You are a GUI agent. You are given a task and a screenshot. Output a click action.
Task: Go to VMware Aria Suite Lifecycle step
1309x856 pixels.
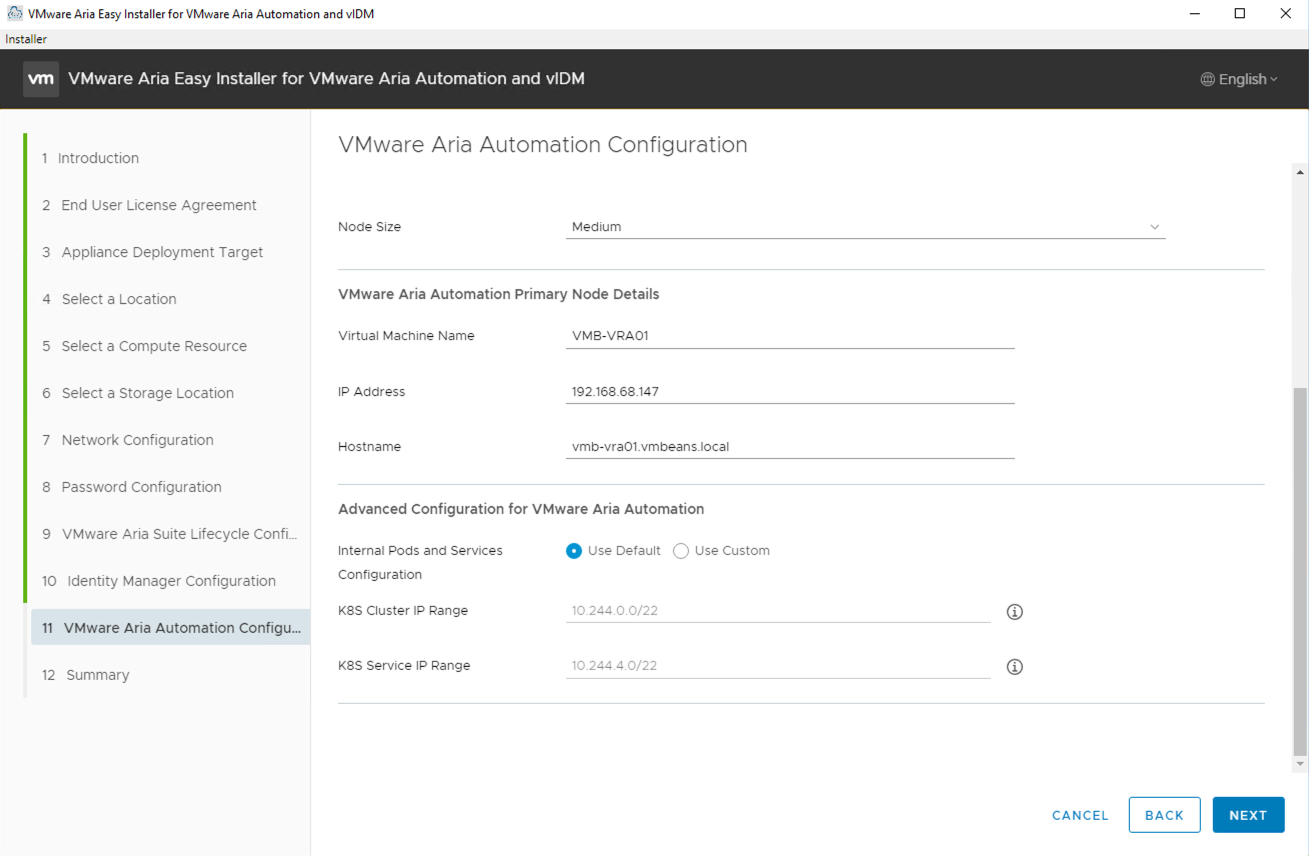click(168, 534)
